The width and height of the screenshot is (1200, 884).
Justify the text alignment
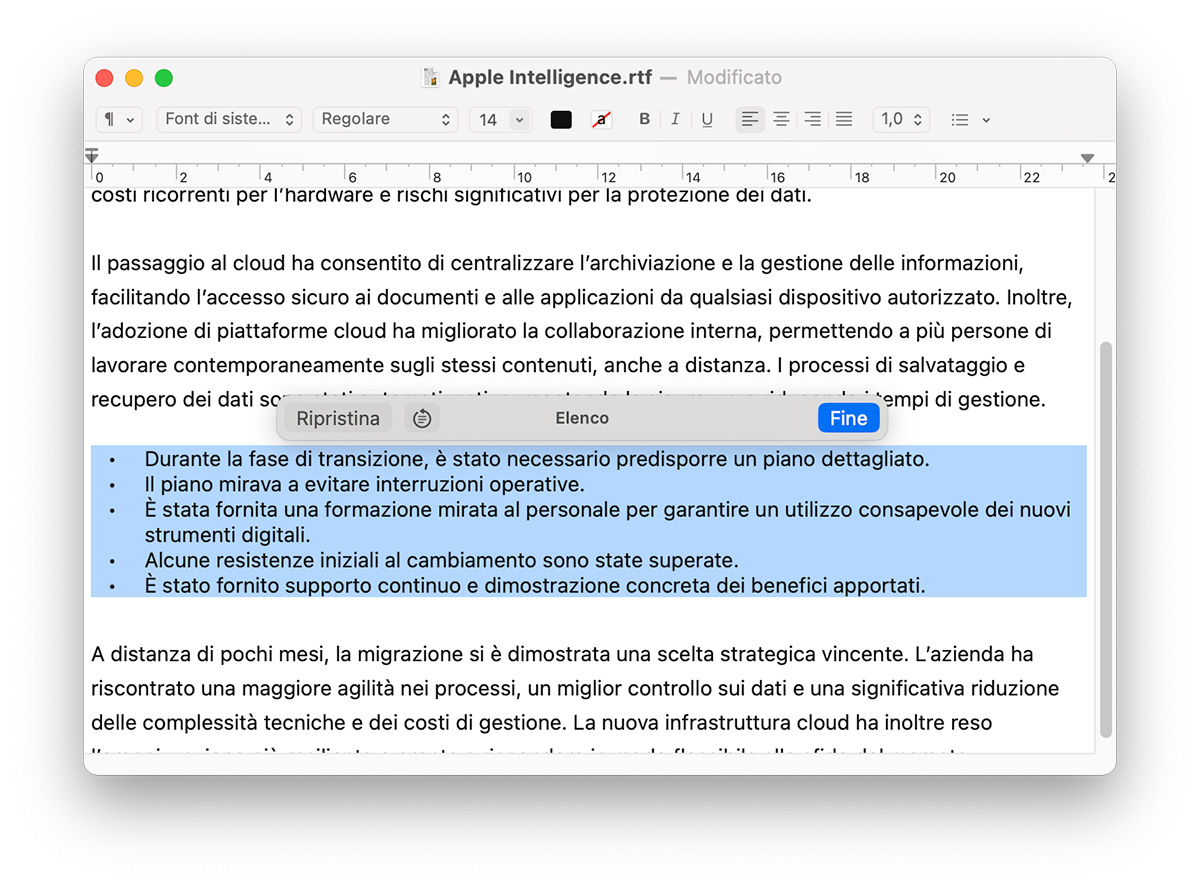point(844,119)
